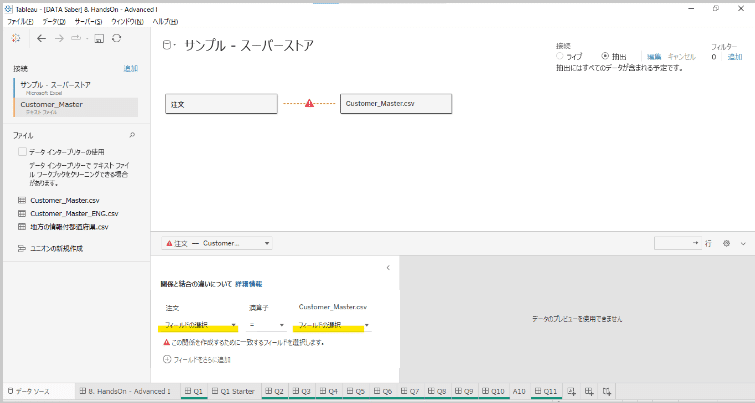The width and height of the screenshot is (755, 403).
Task: Search files with the magnifier icon
Action: click(132, 135)
